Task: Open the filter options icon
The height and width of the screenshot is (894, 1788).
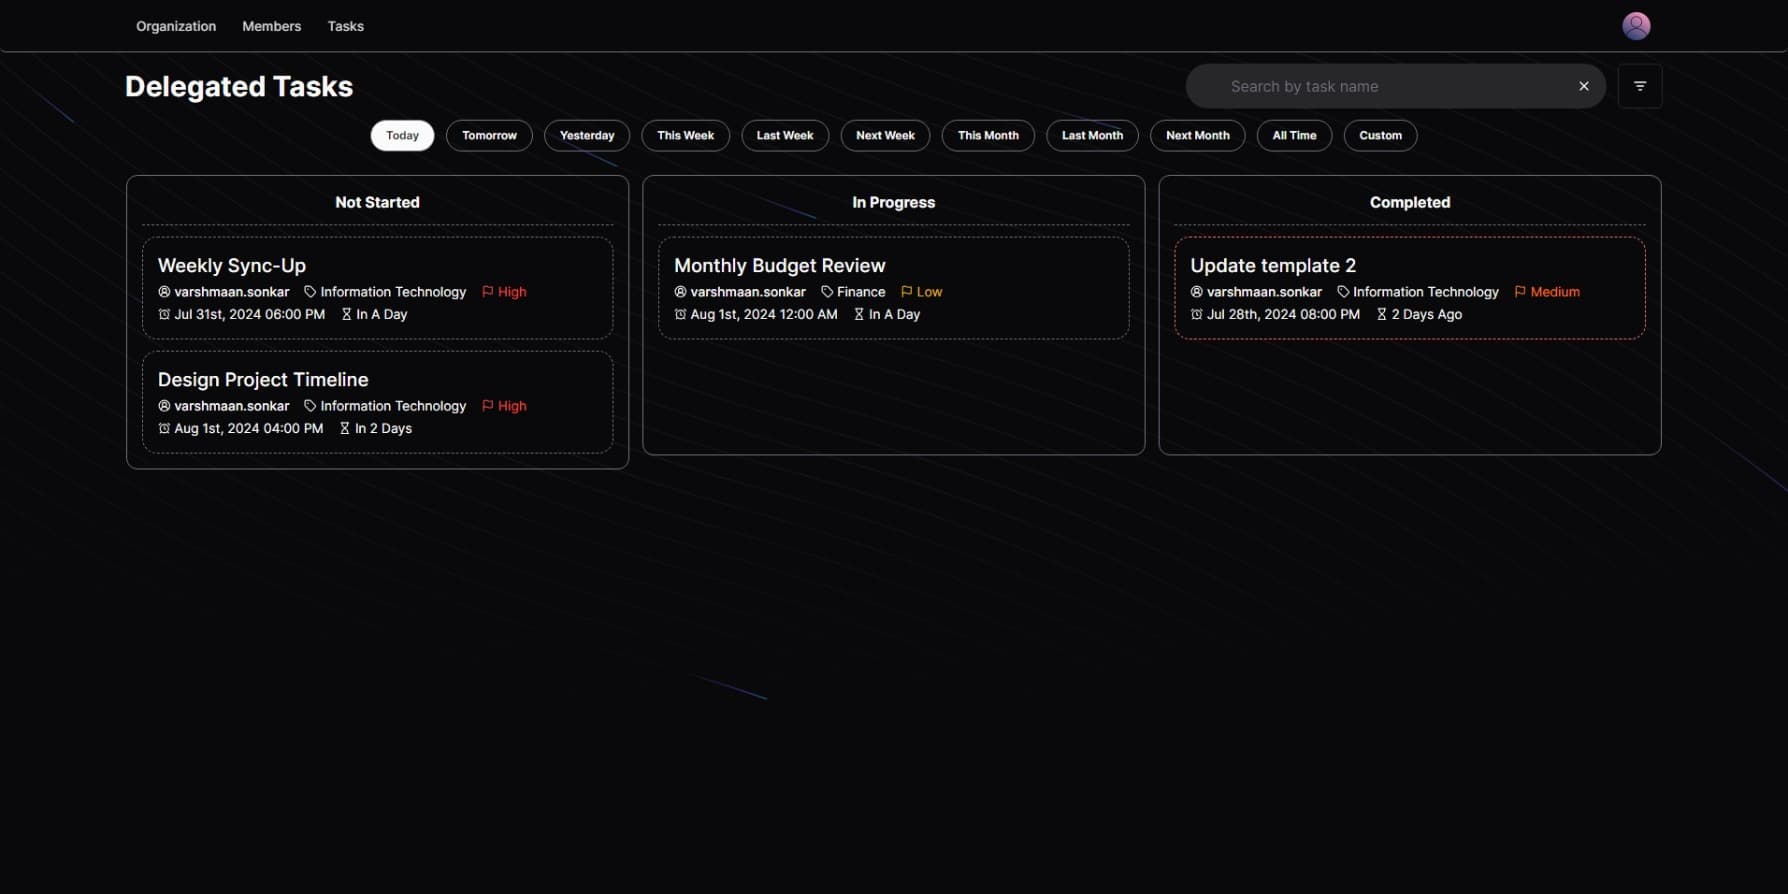Action: pos(1639,86)
